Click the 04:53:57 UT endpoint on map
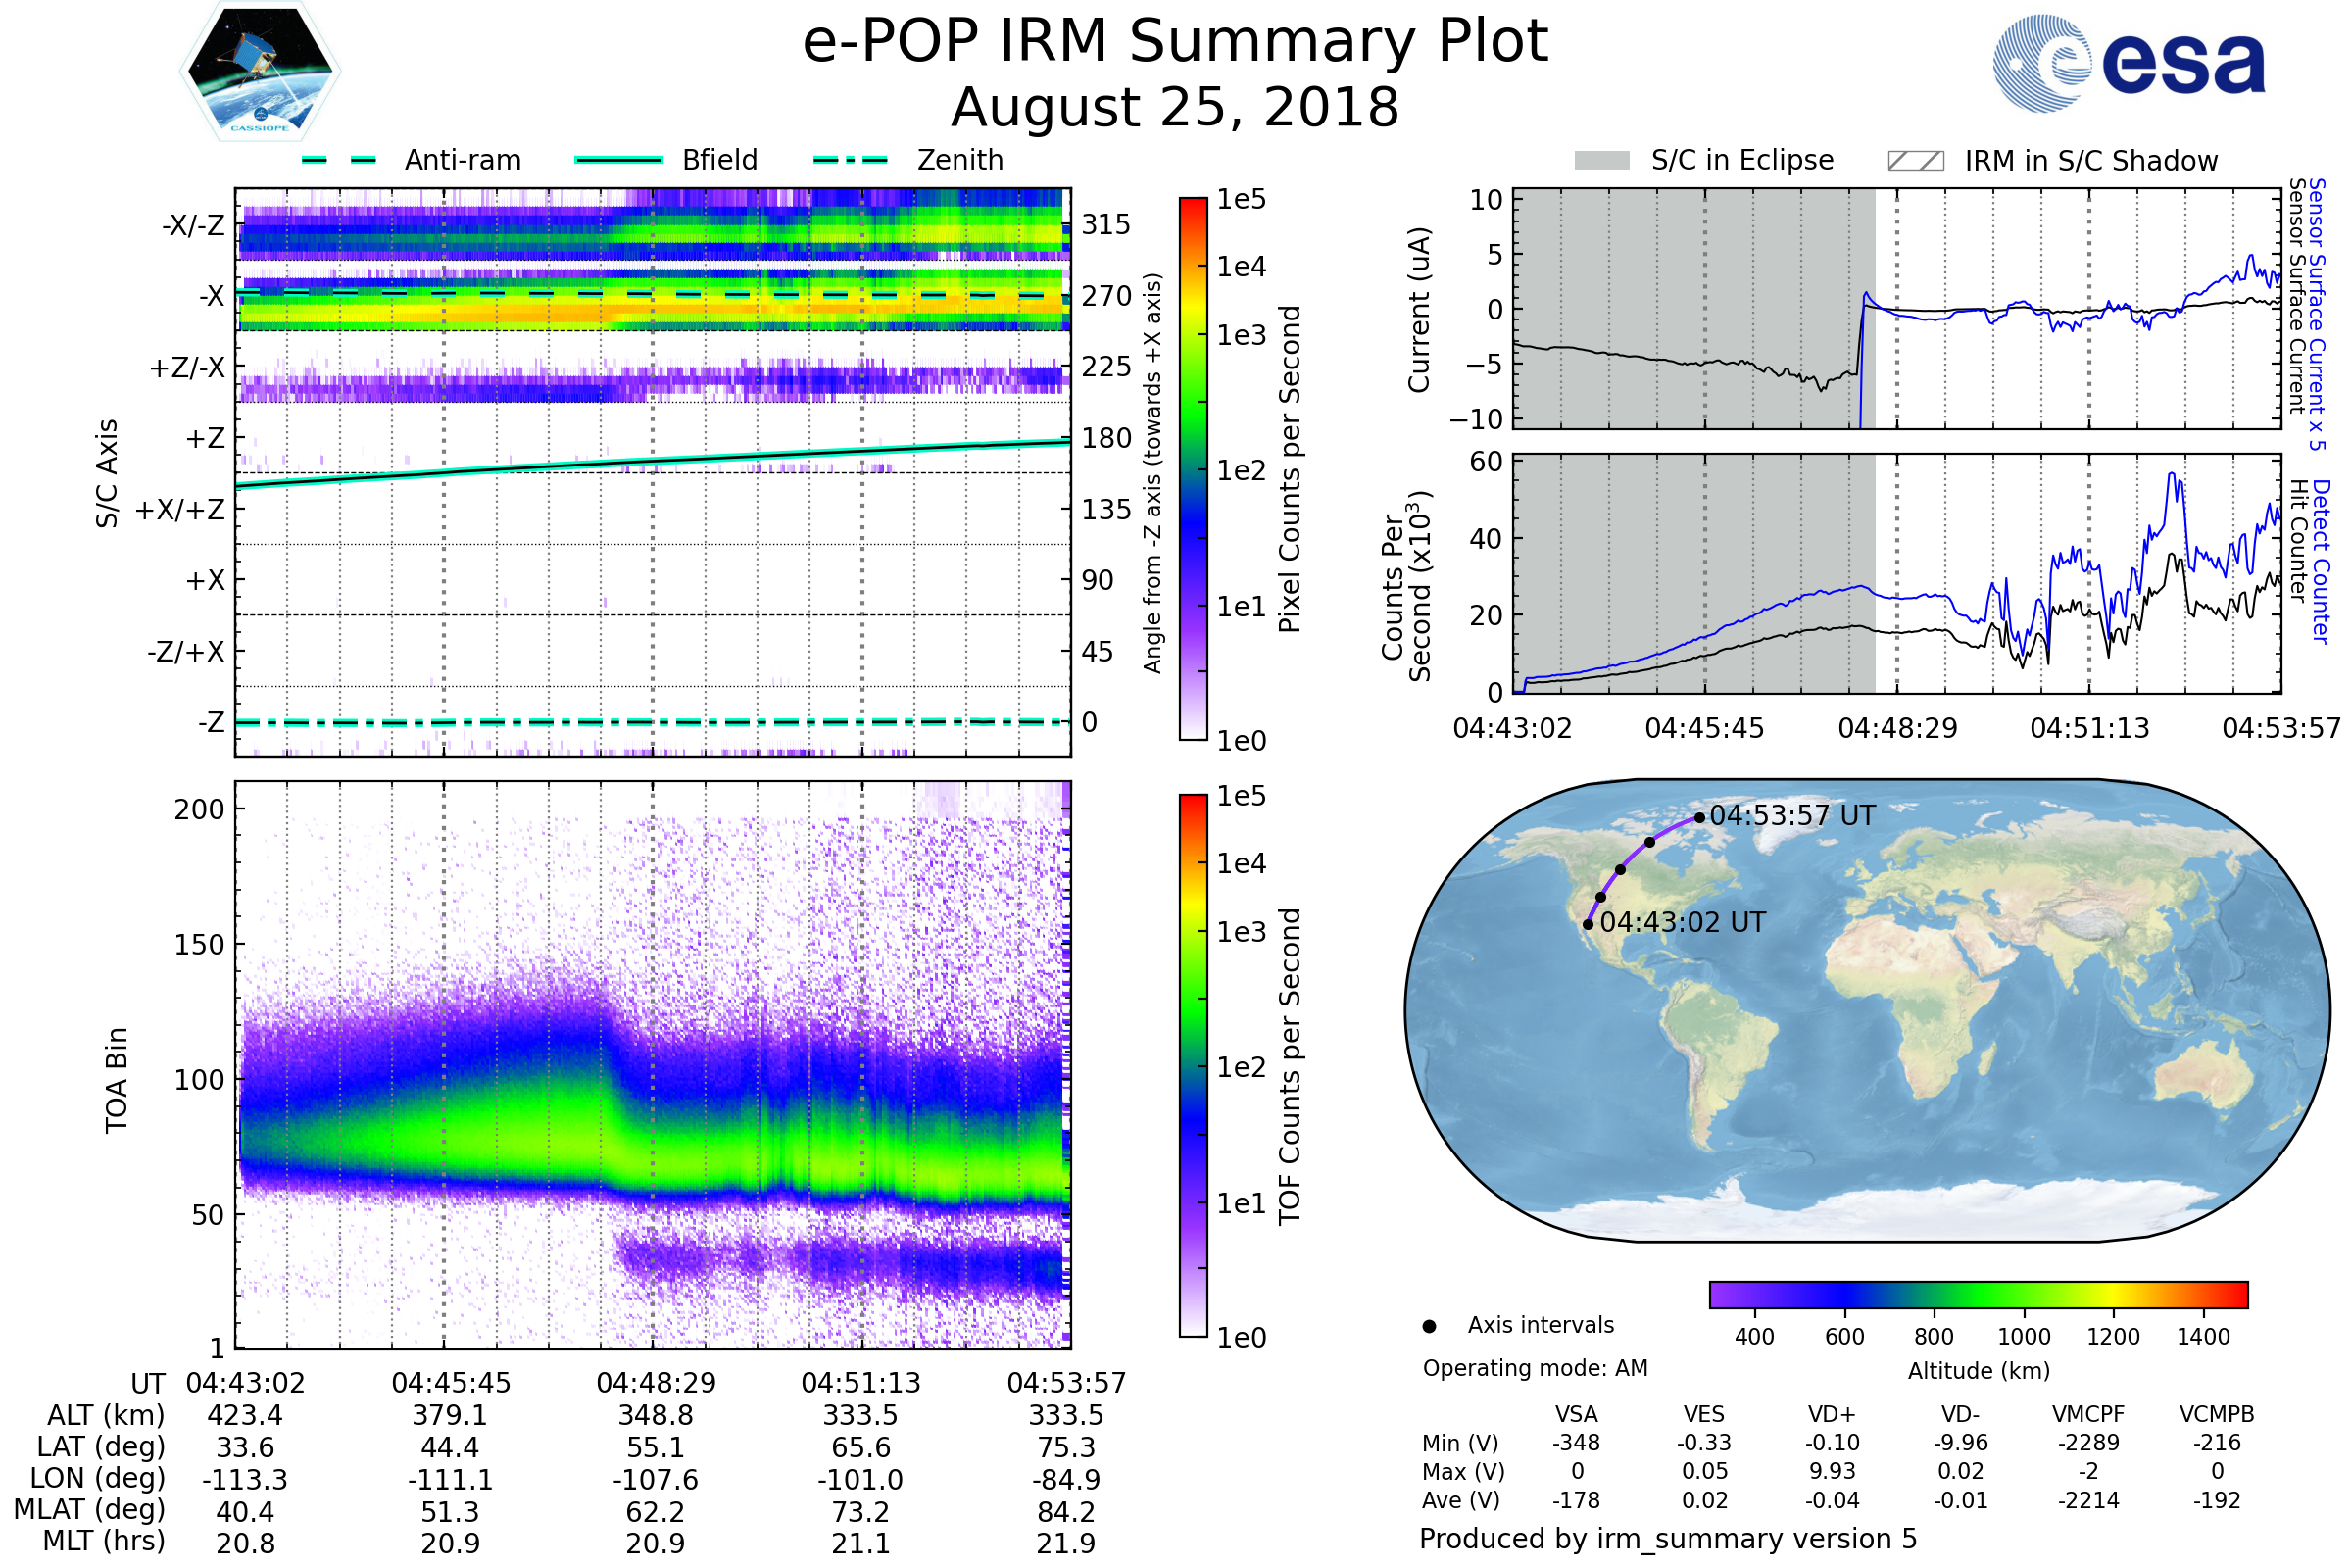Viewport: 2352px width, 1568px height. [x=1699, y=818]
